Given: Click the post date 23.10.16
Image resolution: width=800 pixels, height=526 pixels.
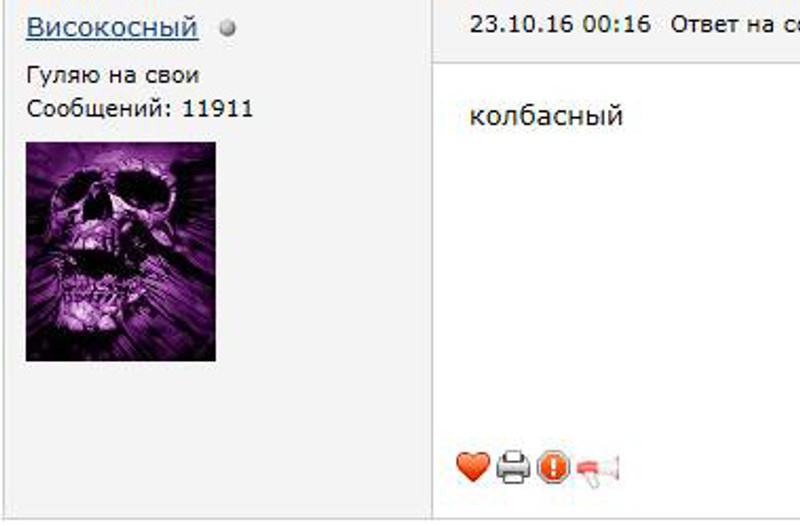Looking at the screenshot, I should (x=523, y=24).
